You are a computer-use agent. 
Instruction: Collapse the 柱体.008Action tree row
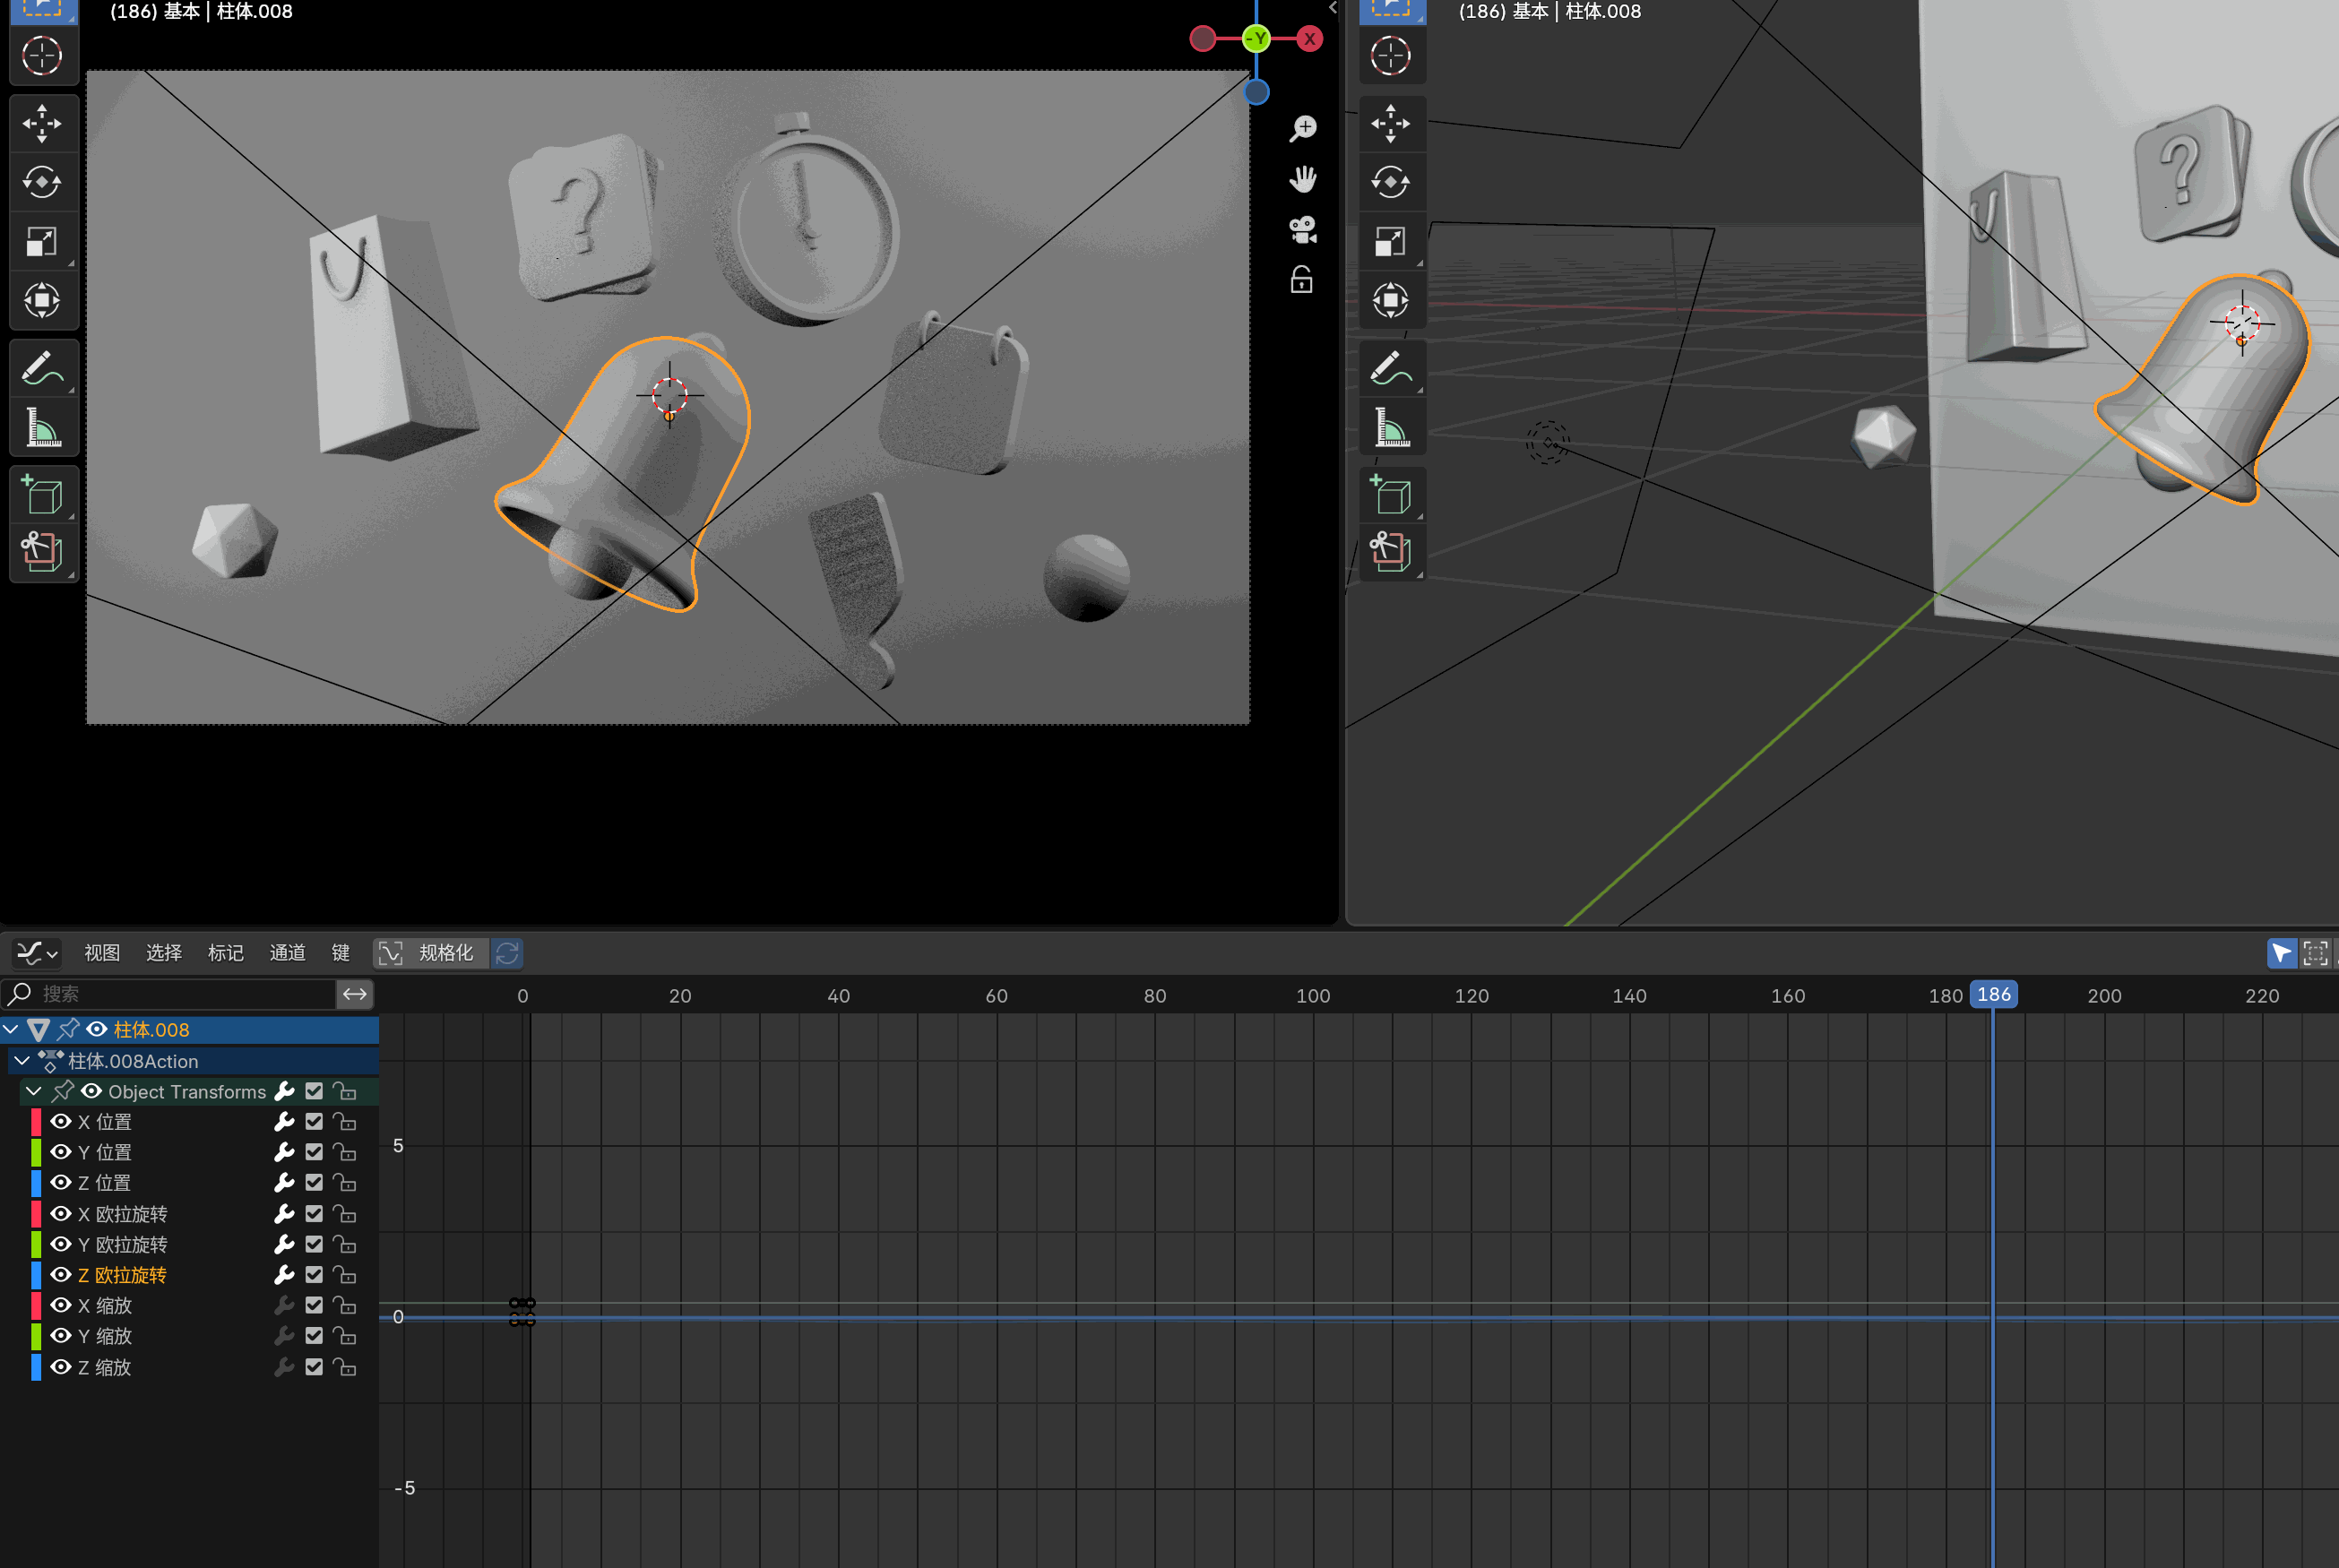[x=22, y=1061]
